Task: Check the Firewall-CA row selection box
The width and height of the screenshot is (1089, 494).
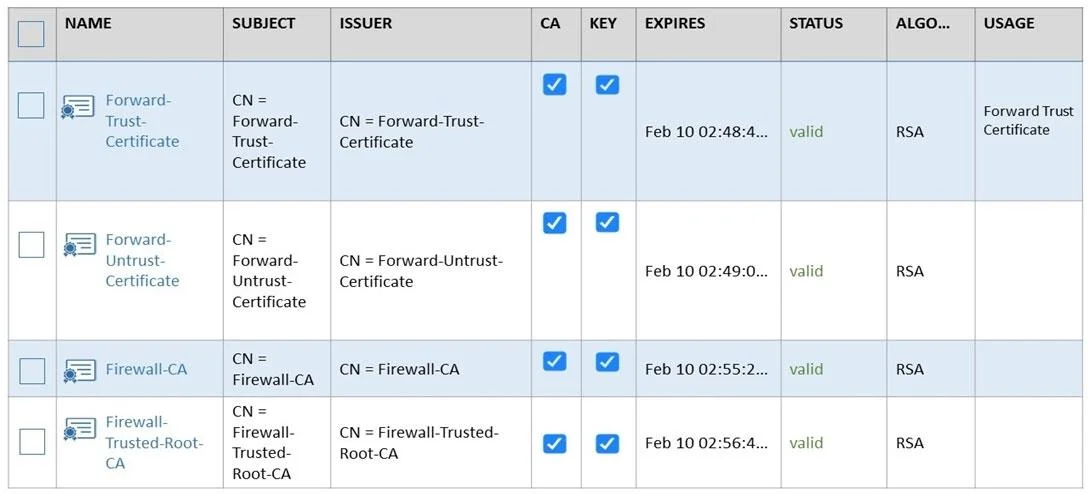Action: pyautogui.click(x=31, y=370)
